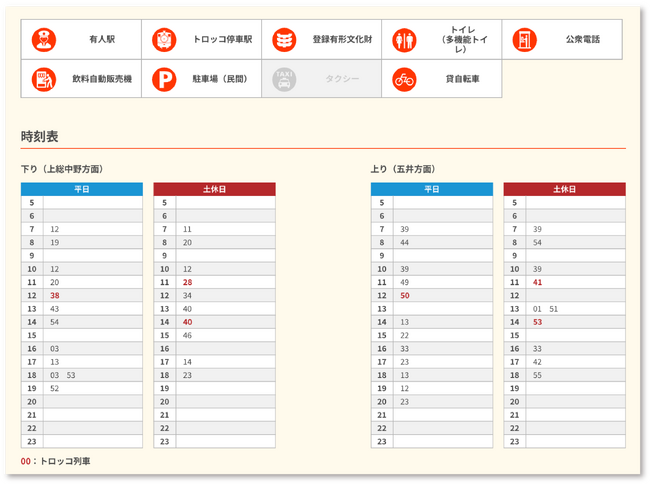
Task: Click the red 50 departure in 上り weekday
Action: pos(404,296)
